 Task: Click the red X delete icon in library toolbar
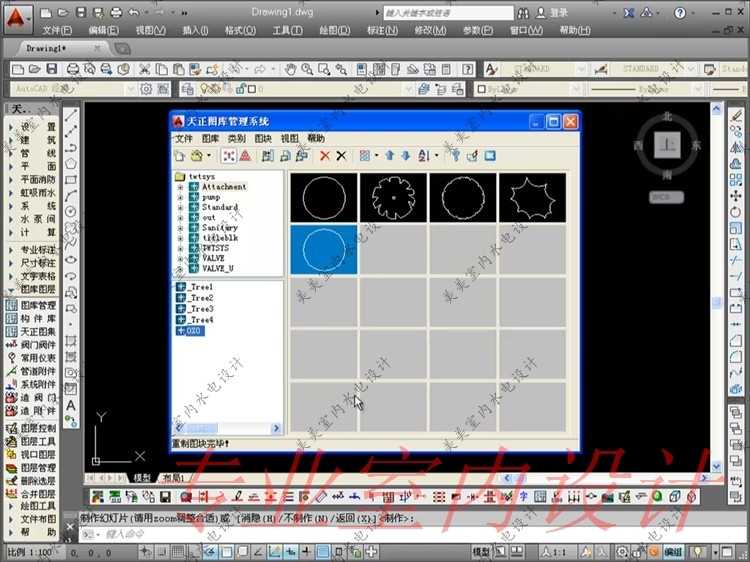pos(325,155)
